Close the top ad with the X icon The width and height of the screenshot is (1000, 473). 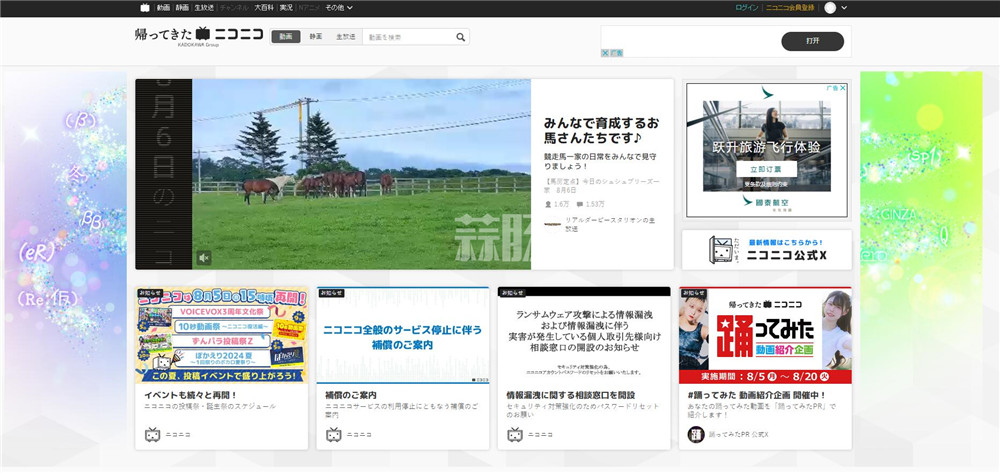point(605,54)
